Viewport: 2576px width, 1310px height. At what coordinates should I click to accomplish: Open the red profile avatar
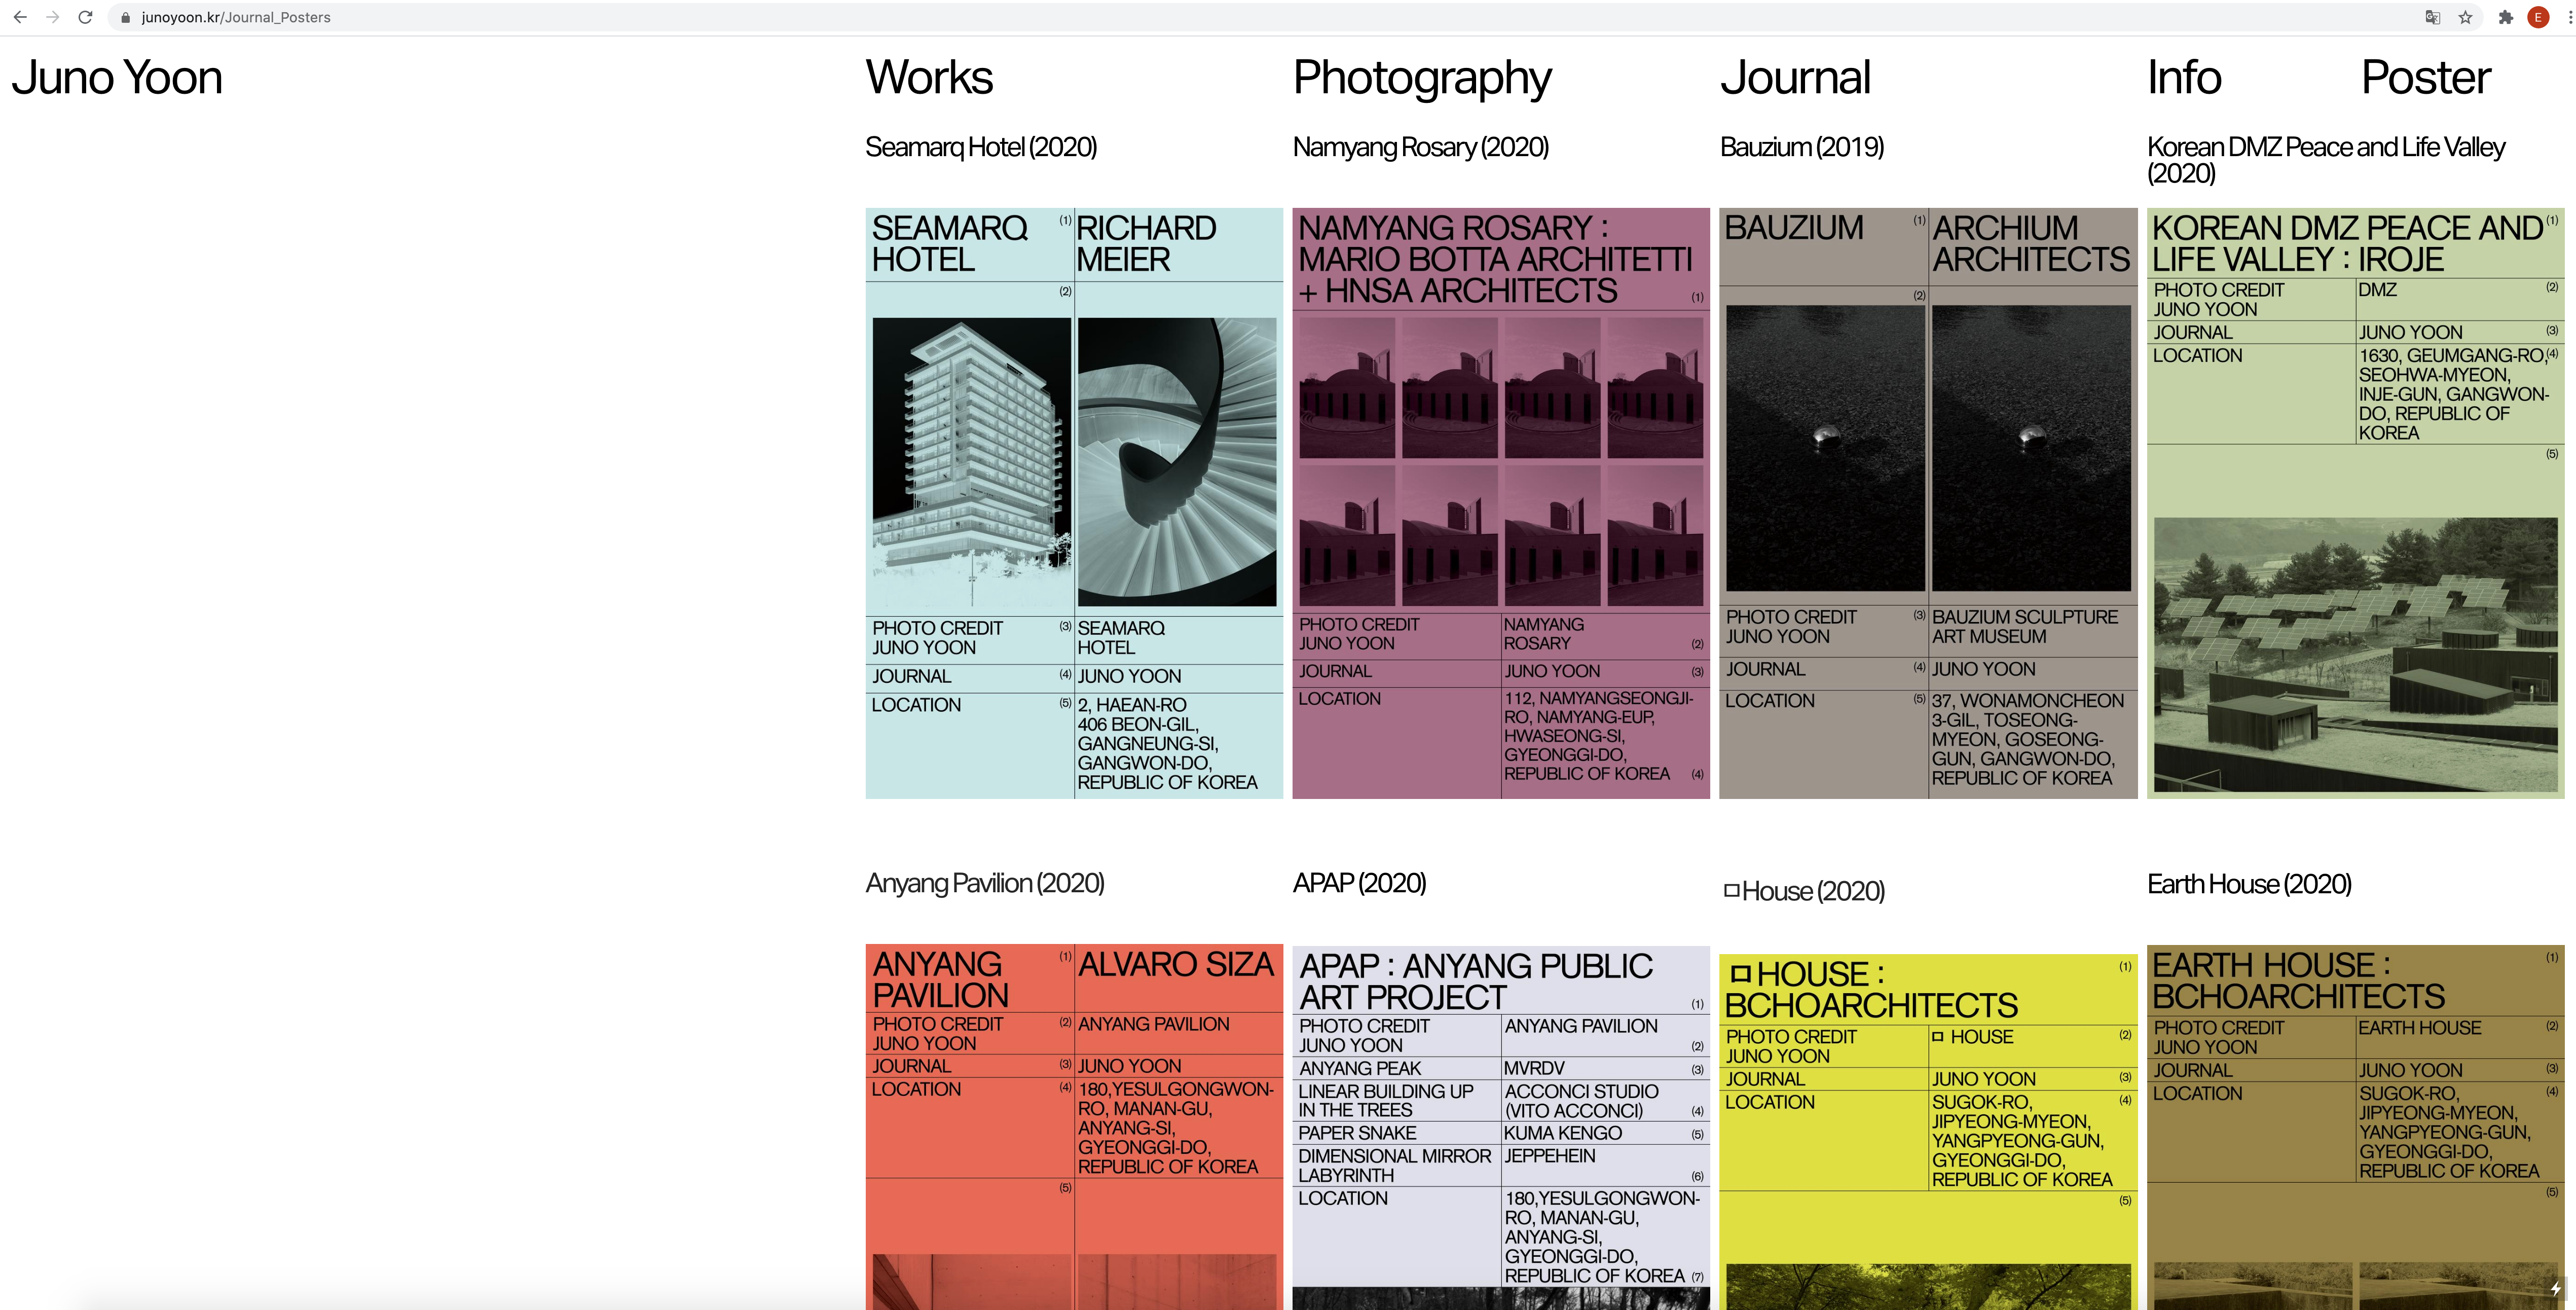coord(2538,17)
